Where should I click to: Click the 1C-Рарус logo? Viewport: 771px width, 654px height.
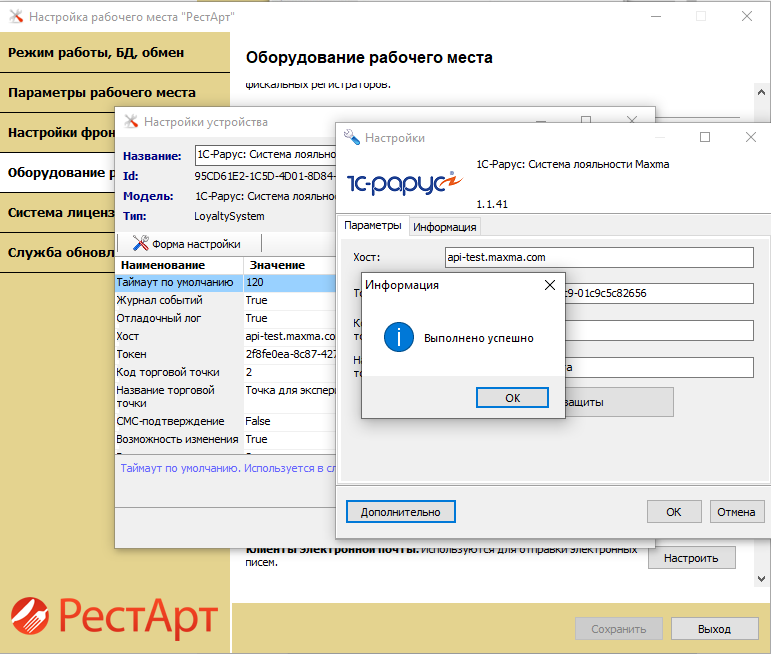pos(404,183)
